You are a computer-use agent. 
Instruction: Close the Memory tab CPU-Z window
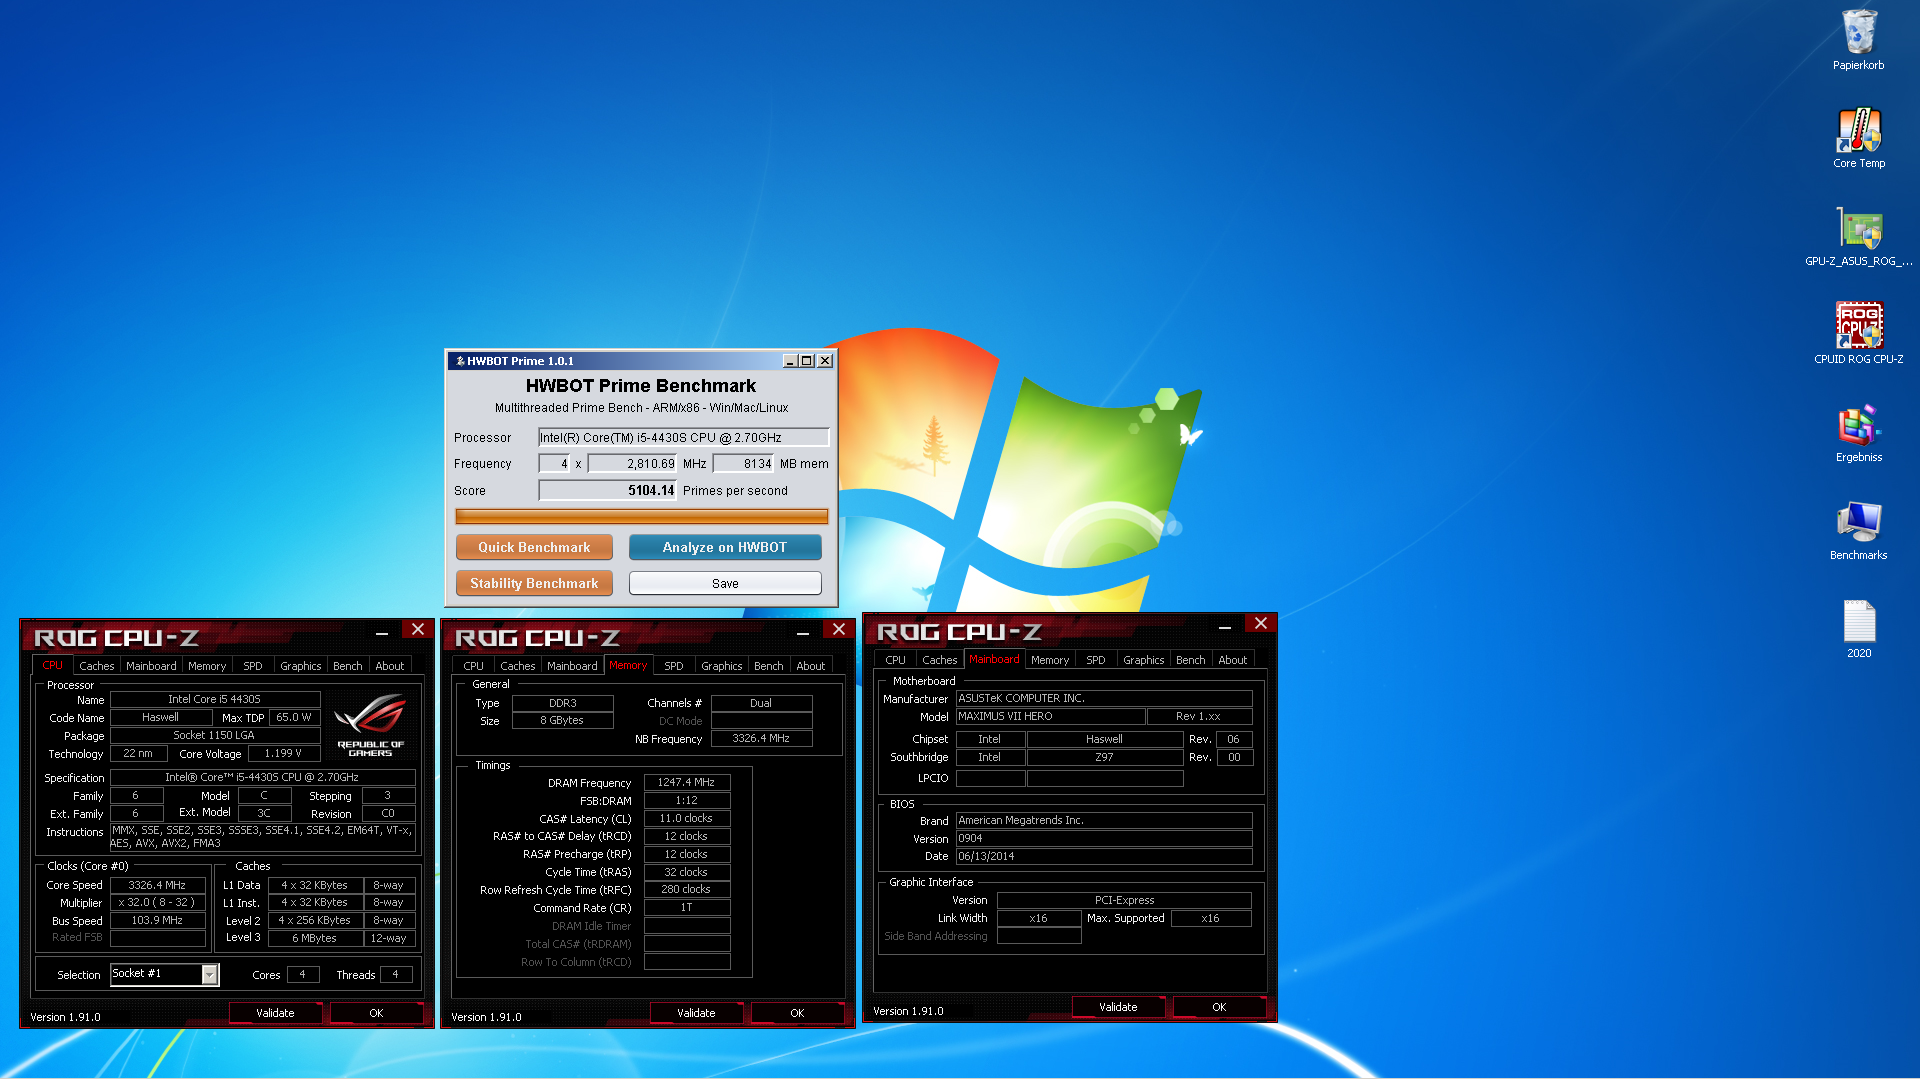click(x=839, y=629)
